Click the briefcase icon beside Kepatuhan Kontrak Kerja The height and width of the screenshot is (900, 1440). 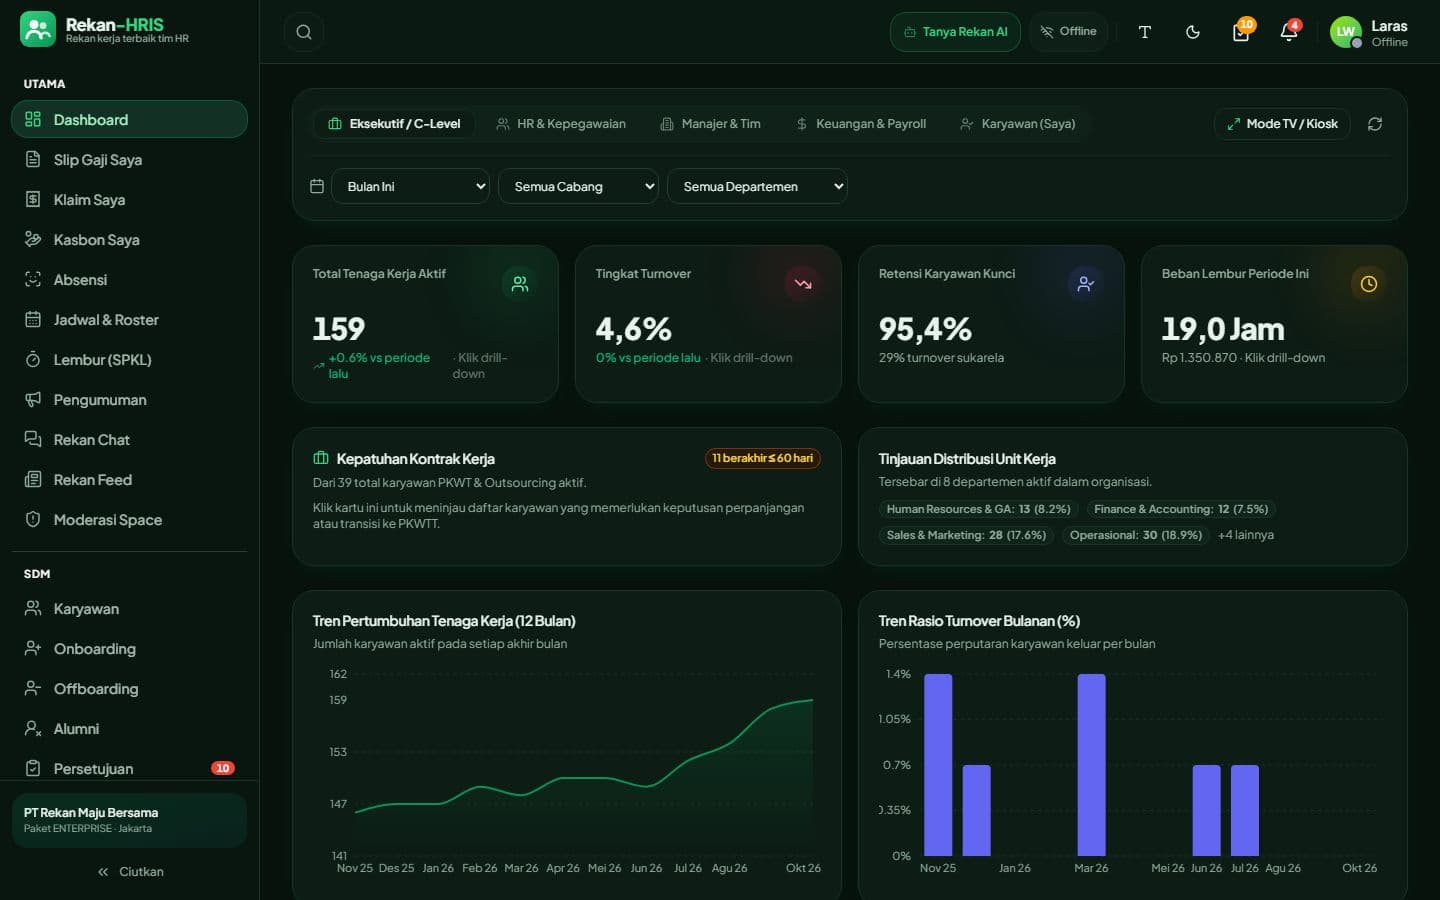pyautogui.click(x=321, y=458)
